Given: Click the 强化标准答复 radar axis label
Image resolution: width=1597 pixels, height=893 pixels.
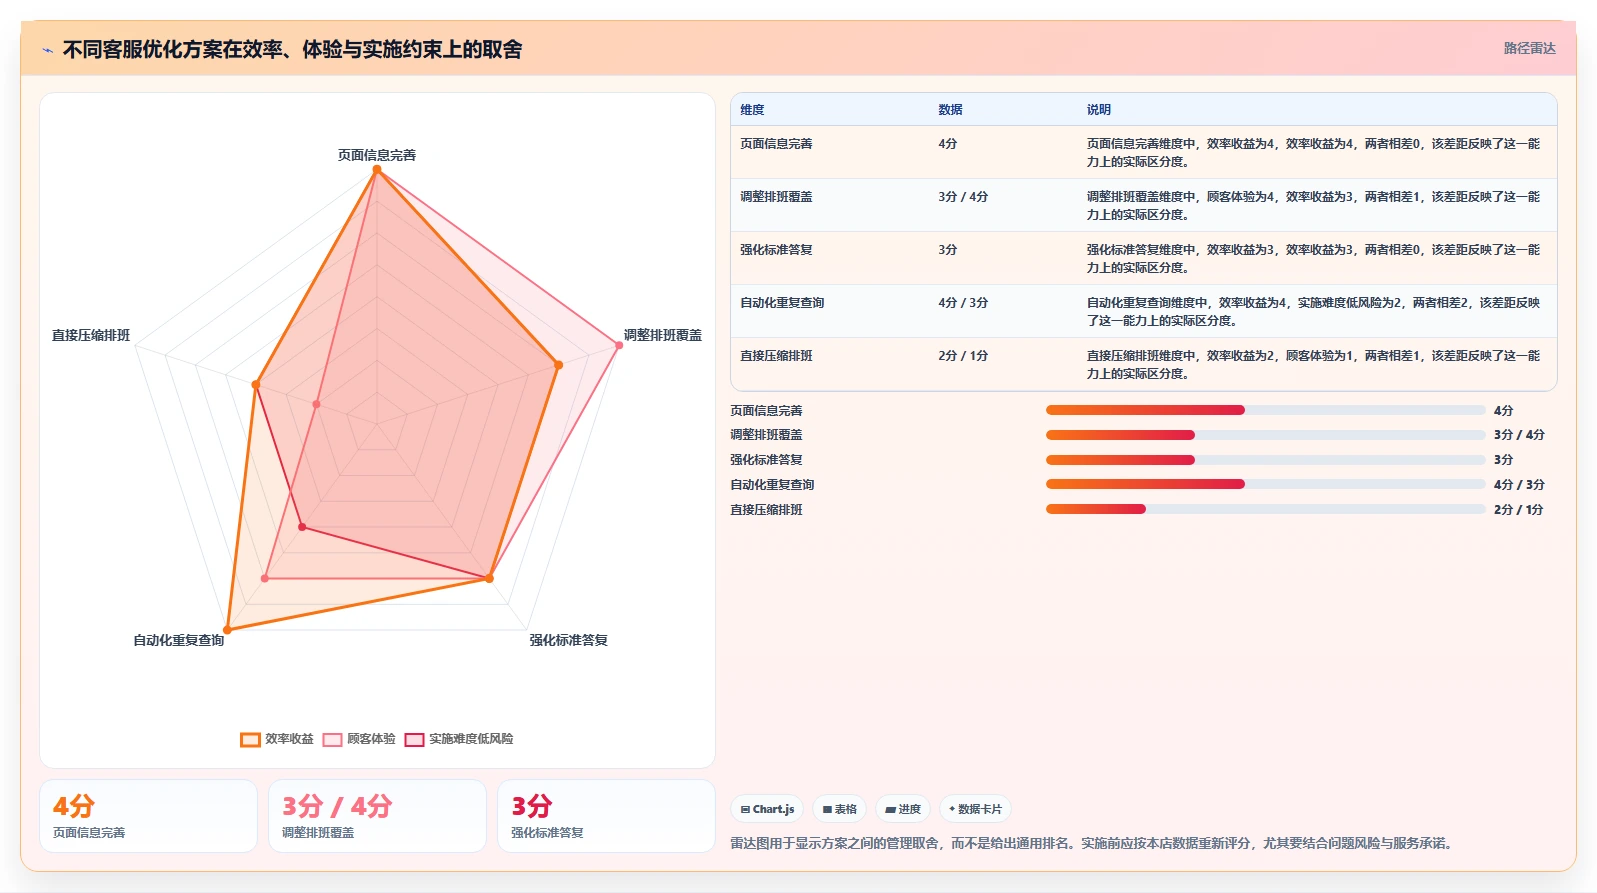Looking at the screenshot, I should point(569,640).
